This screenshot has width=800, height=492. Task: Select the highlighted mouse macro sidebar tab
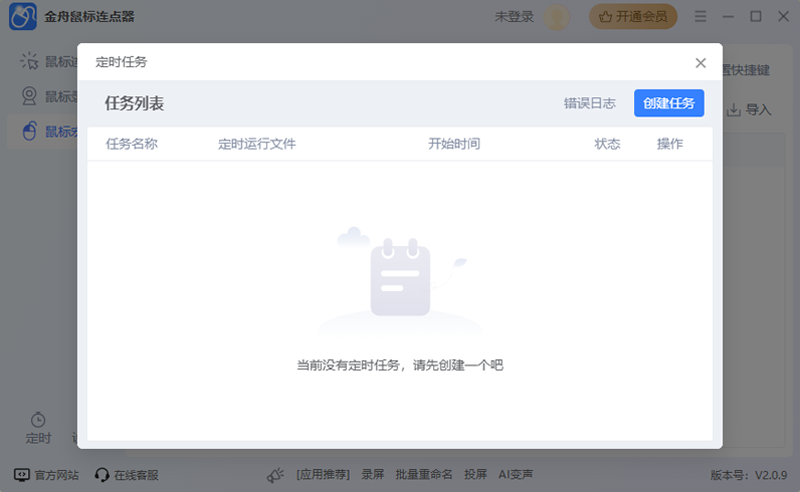[30, 131]
